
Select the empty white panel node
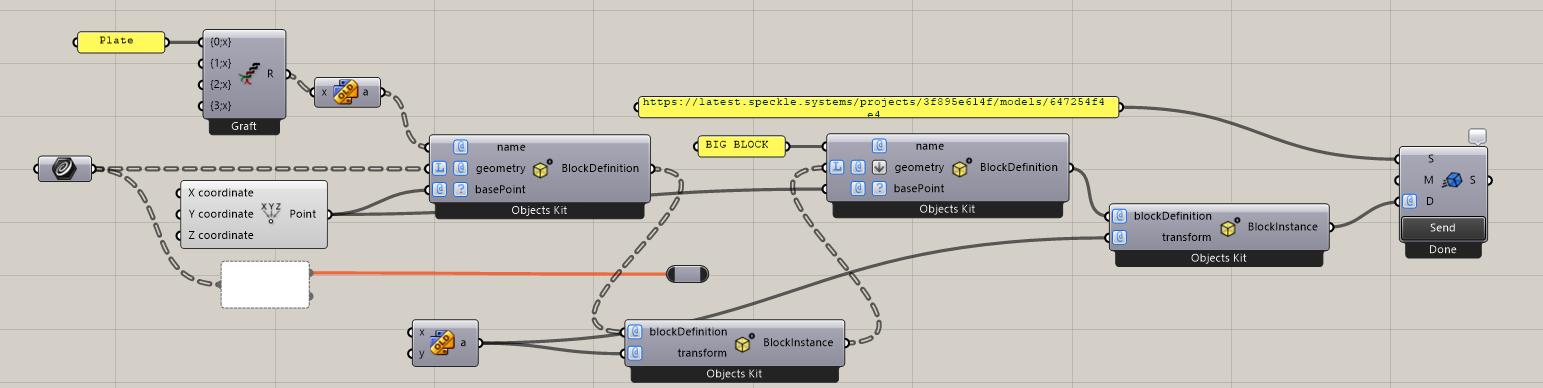265,284
